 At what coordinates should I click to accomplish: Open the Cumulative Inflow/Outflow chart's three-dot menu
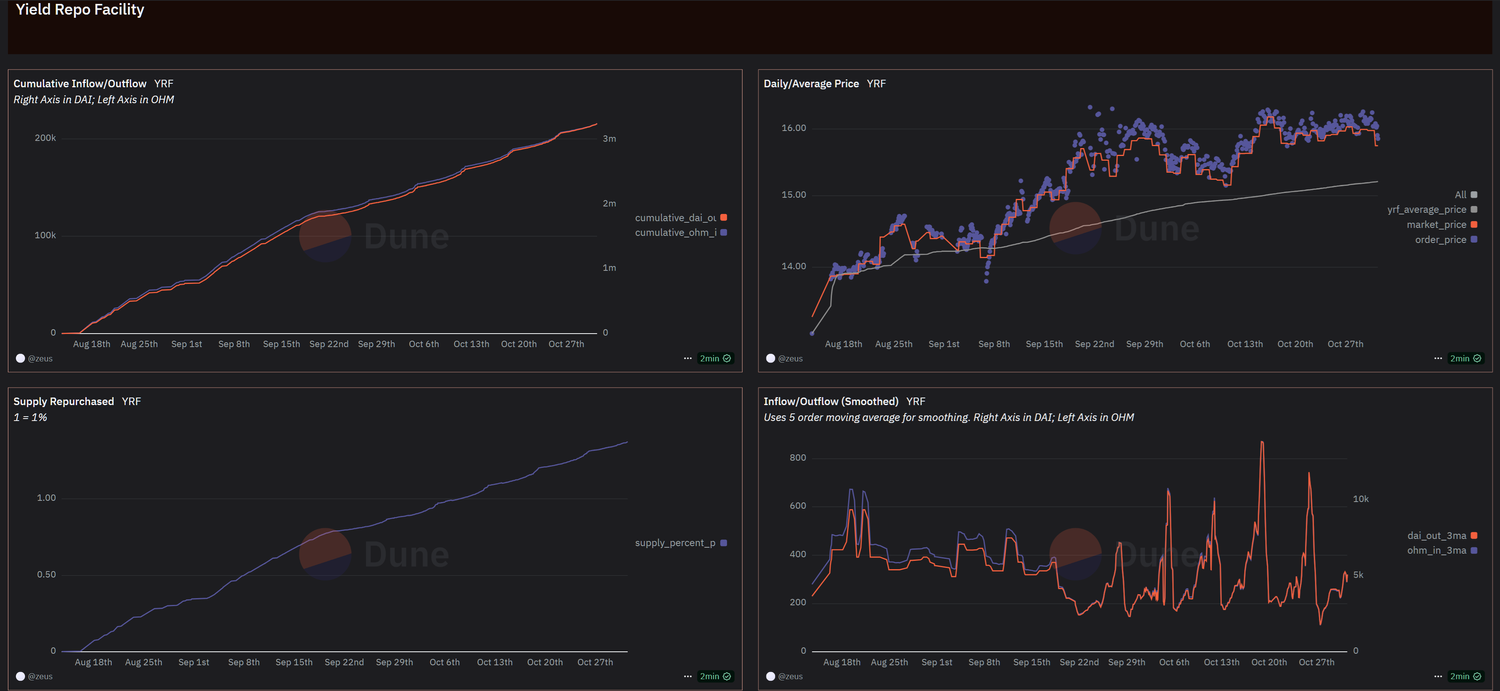[x=688, y=358]
